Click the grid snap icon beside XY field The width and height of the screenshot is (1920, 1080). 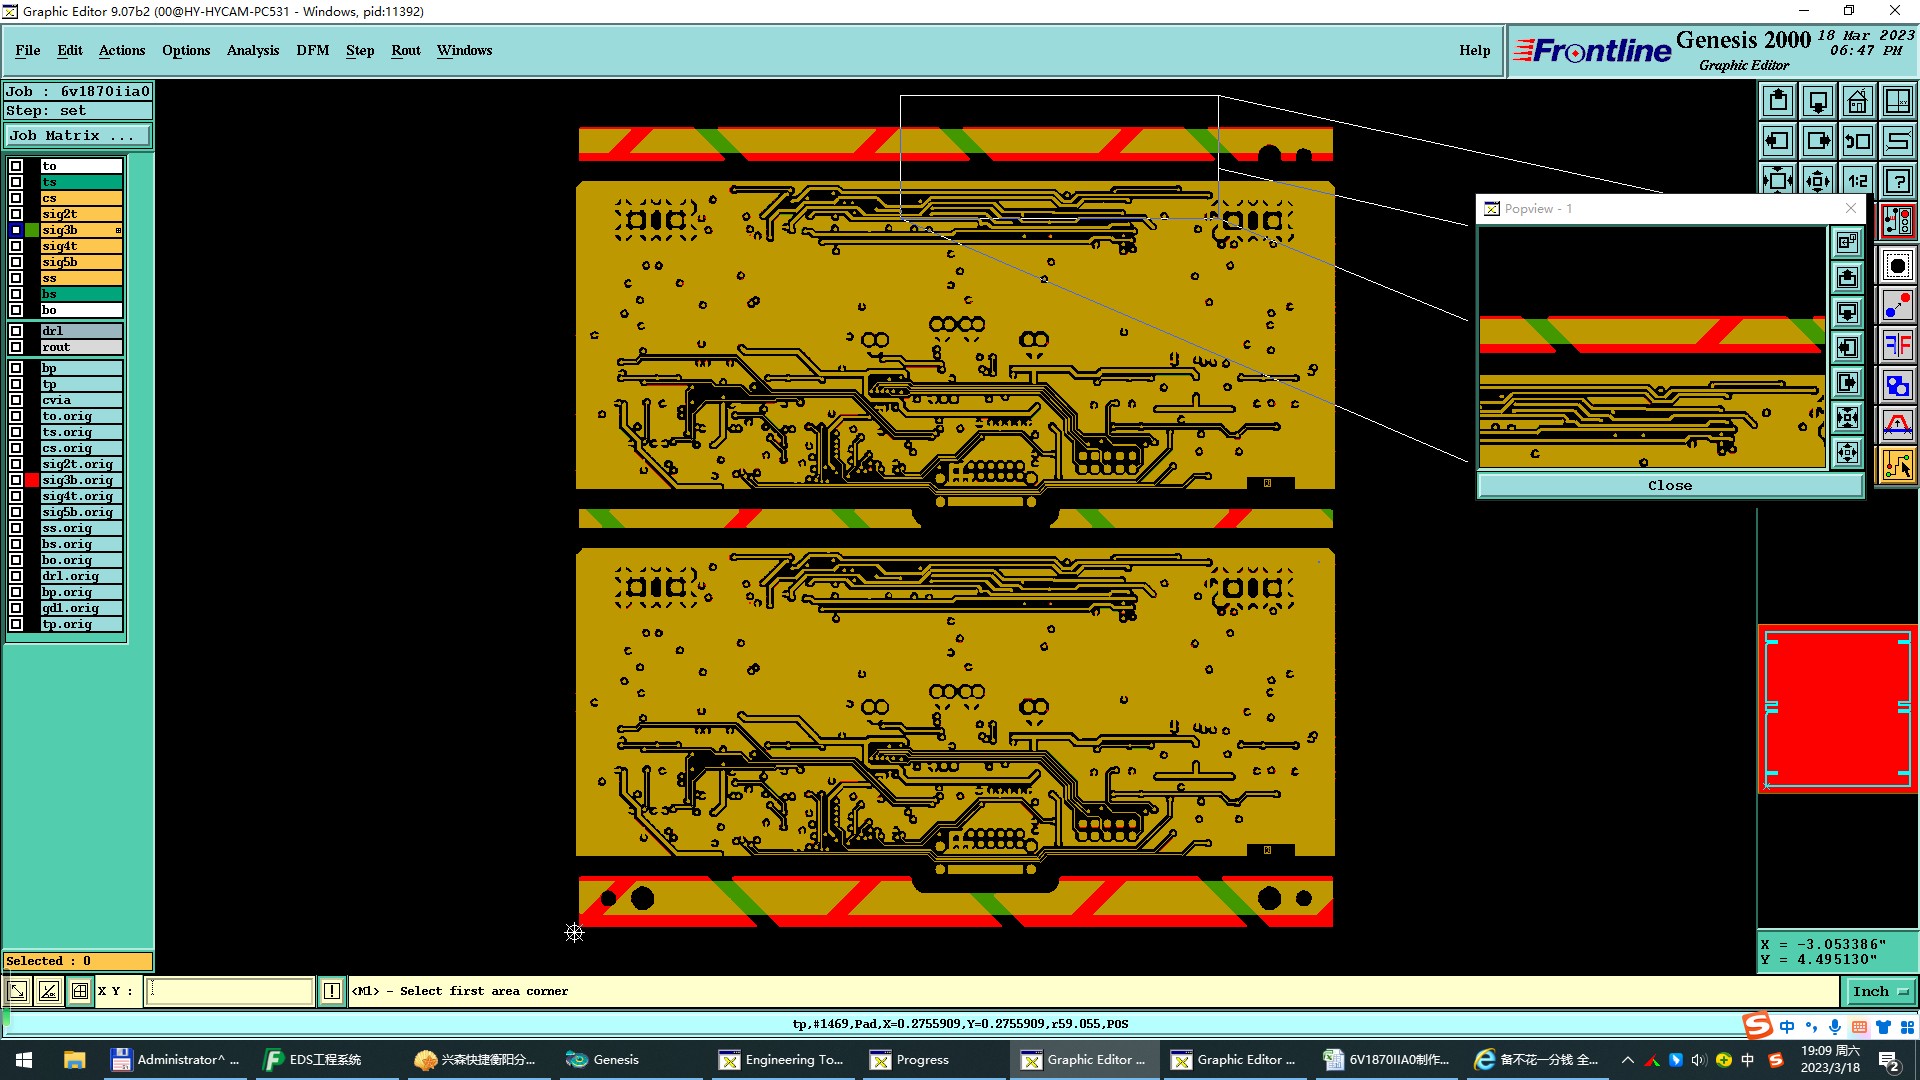[x=80, y=991]
